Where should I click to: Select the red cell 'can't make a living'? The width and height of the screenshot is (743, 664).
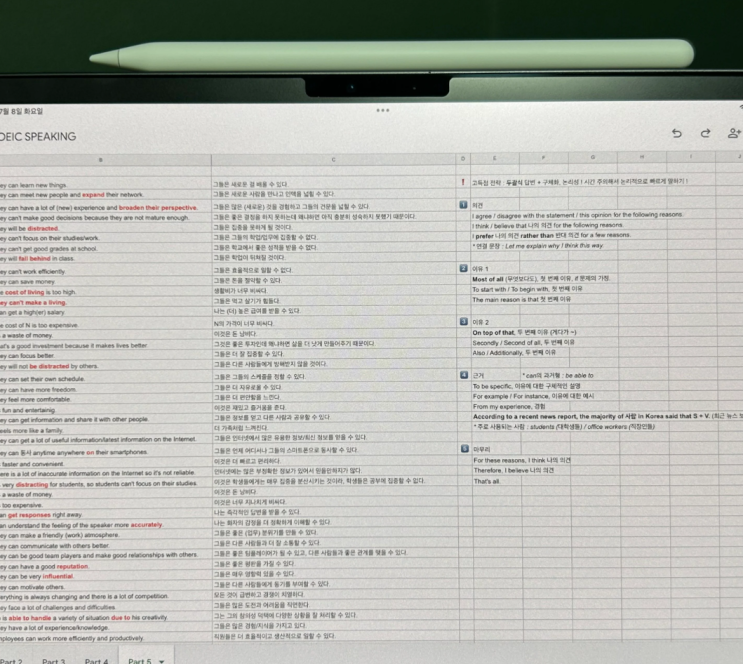click(x=106, y=302)
